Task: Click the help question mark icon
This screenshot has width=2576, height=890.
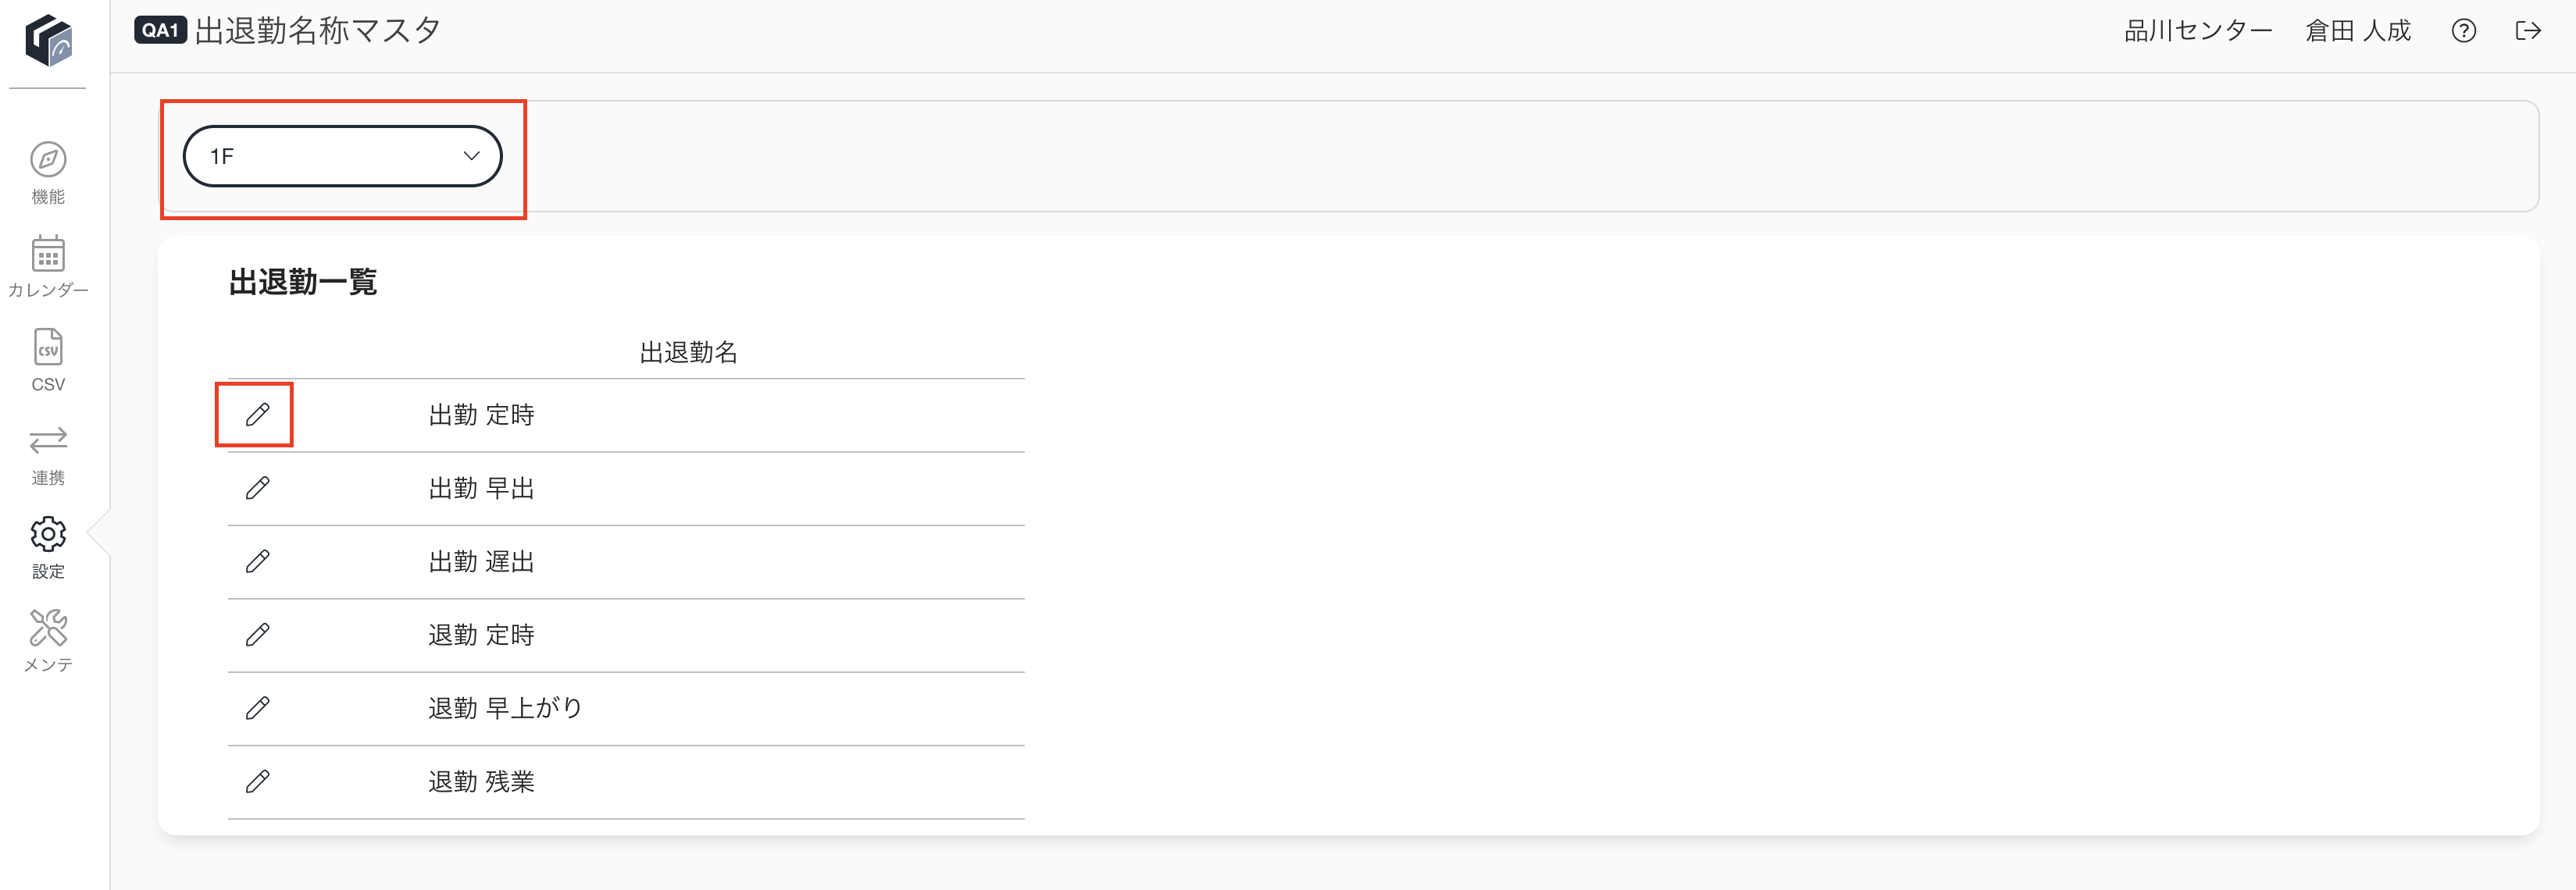Action: [x=2464, y=31]
